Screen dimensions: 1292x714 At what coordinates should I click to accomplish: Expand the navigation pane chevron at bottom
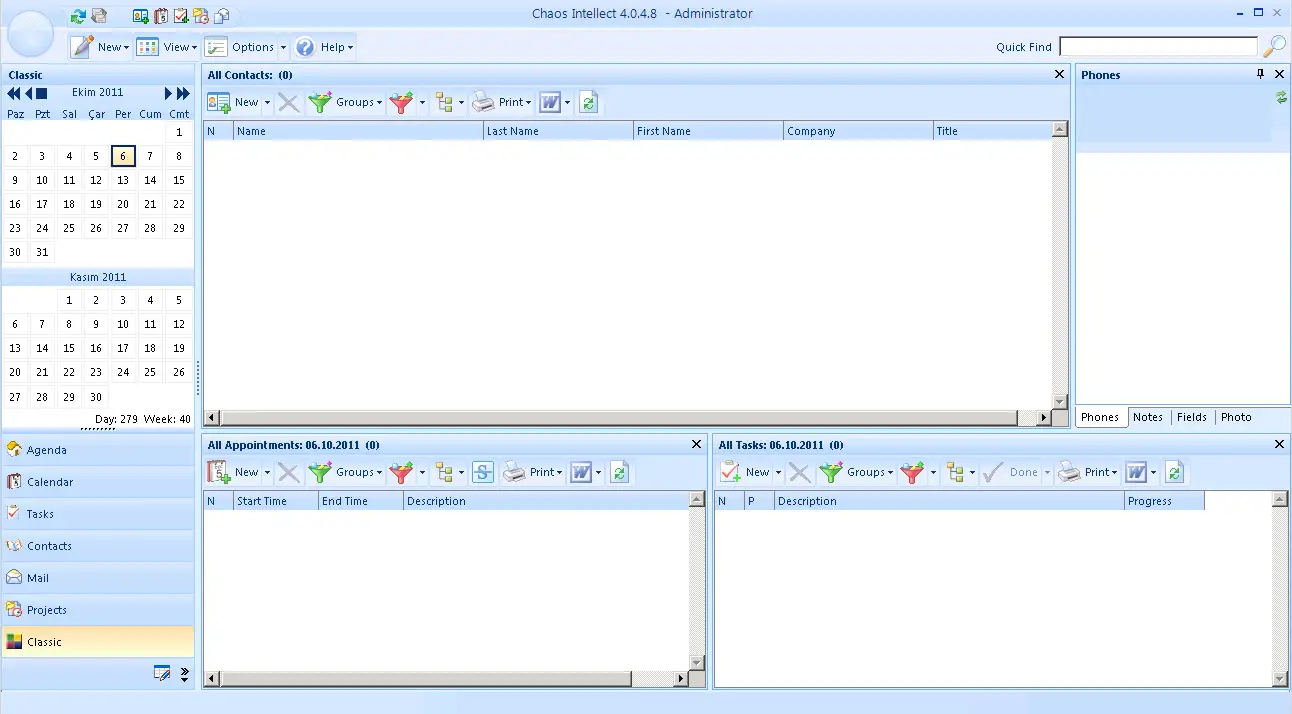coord(184,674)
